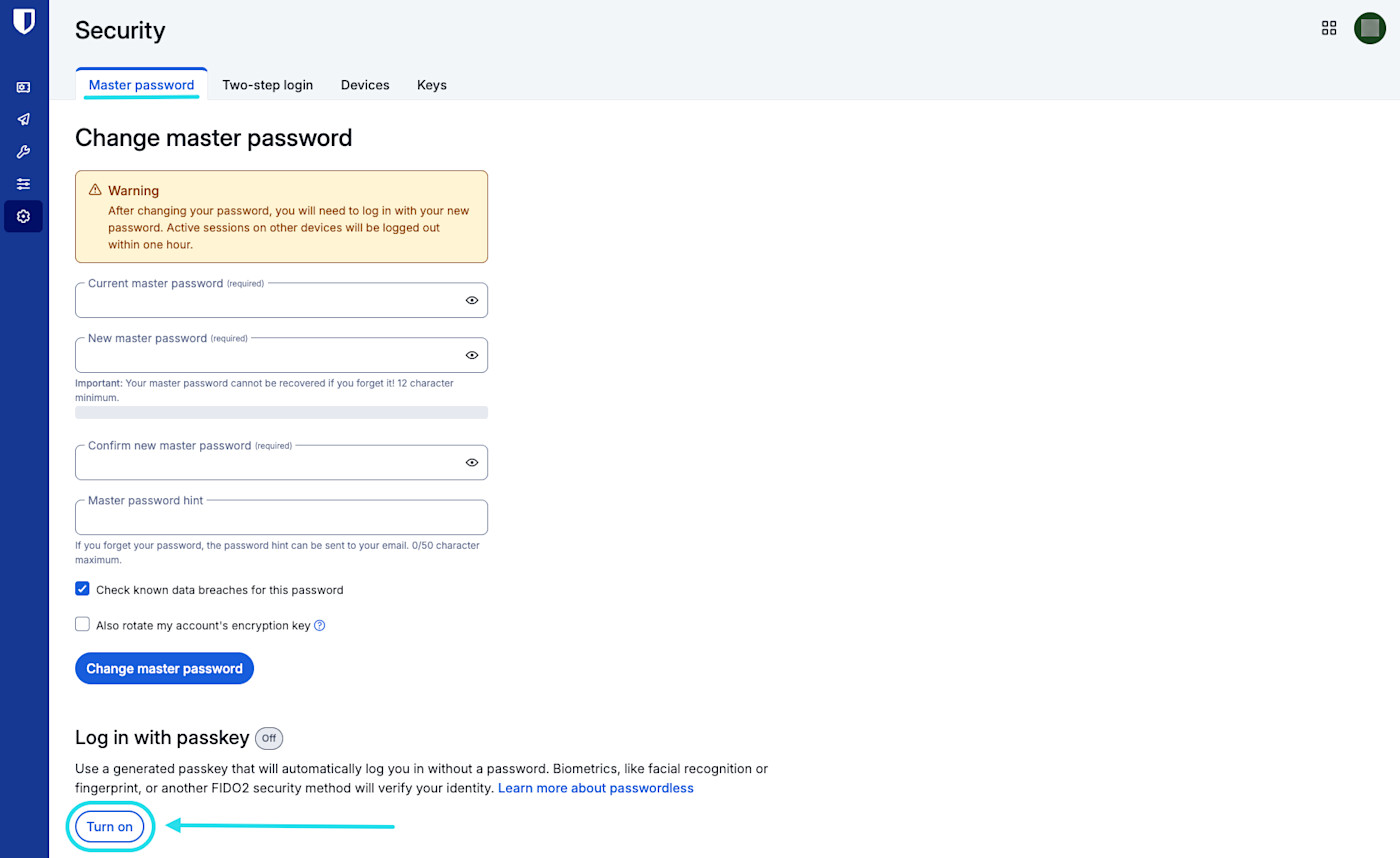
Task: Click the Master password hint field
Action: coord(280,516)
